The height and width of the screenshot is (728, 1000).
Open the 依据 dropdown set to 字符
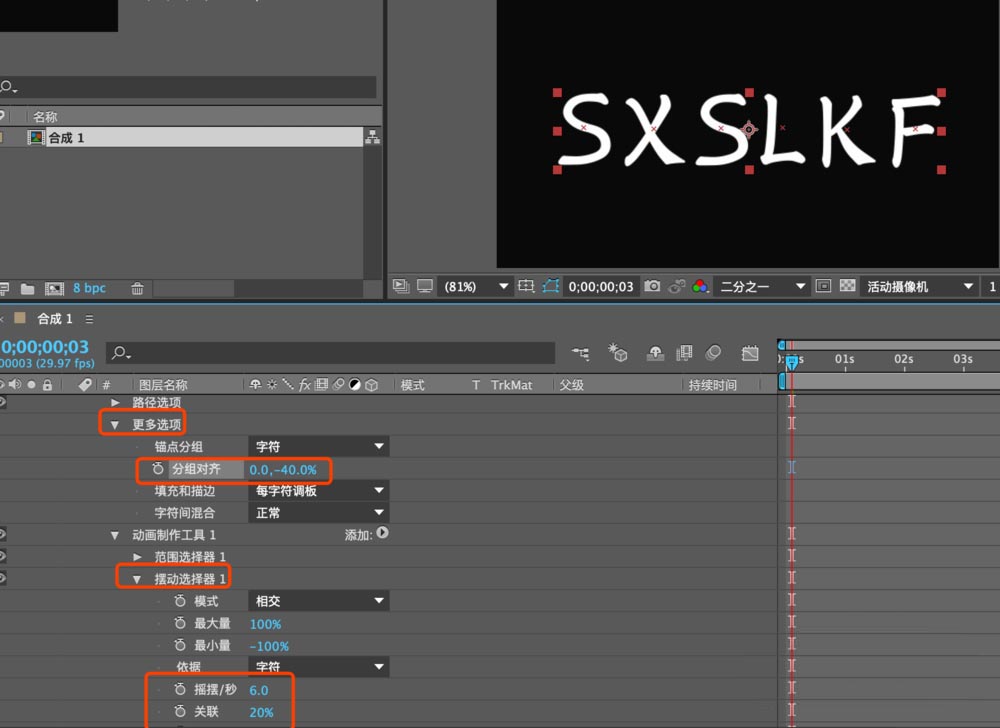pyautogui.click(x=319, y=667)
